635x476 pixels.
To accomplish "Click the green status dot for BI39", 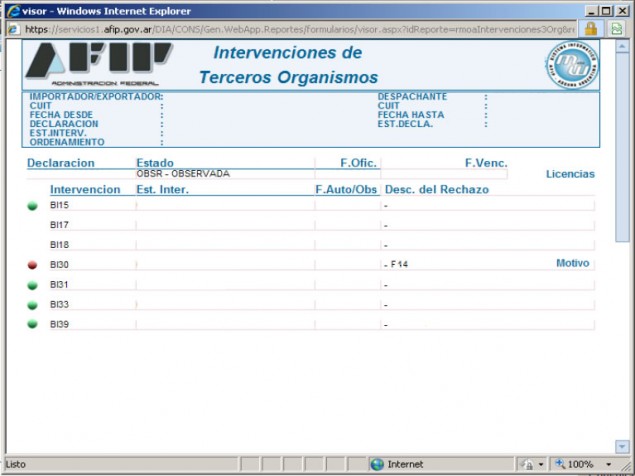I will coord(32,324).
